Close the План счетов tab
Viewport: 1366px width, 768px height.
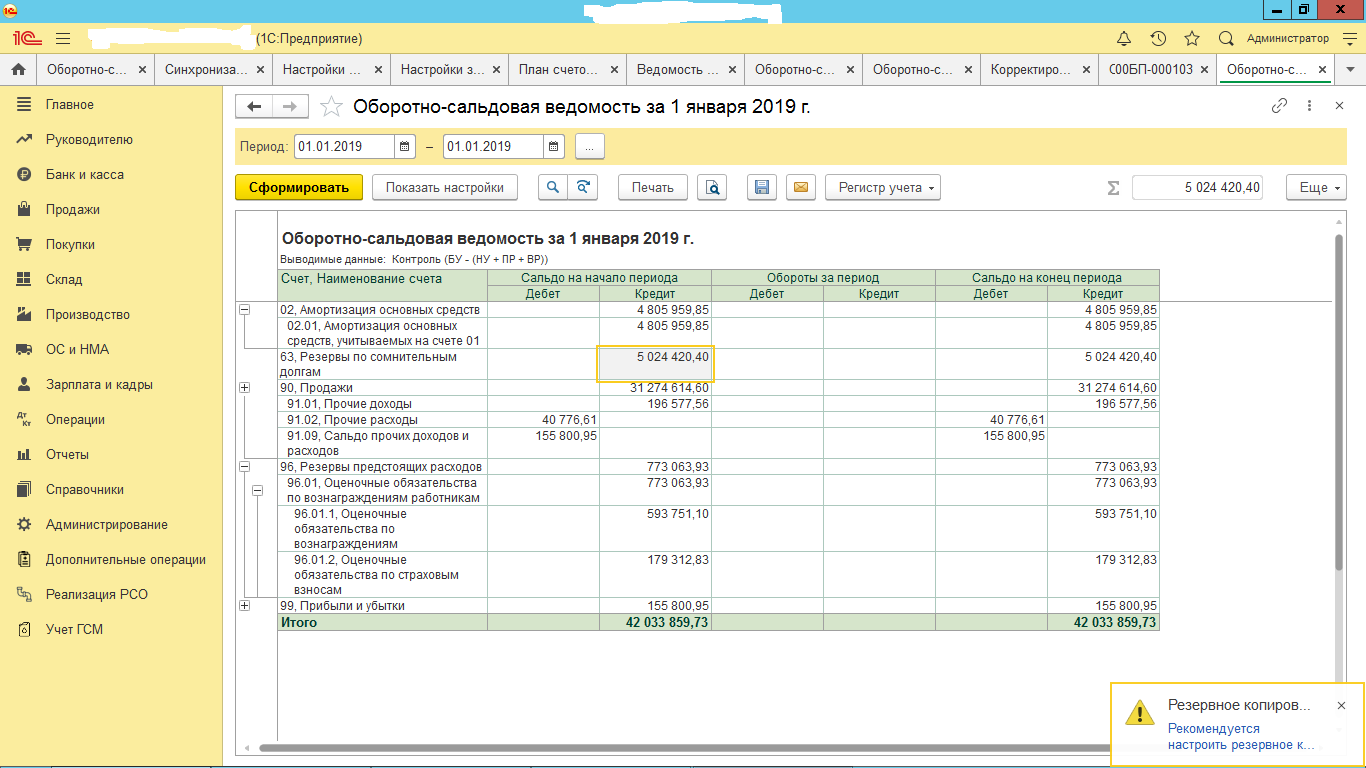coord(614,70)
